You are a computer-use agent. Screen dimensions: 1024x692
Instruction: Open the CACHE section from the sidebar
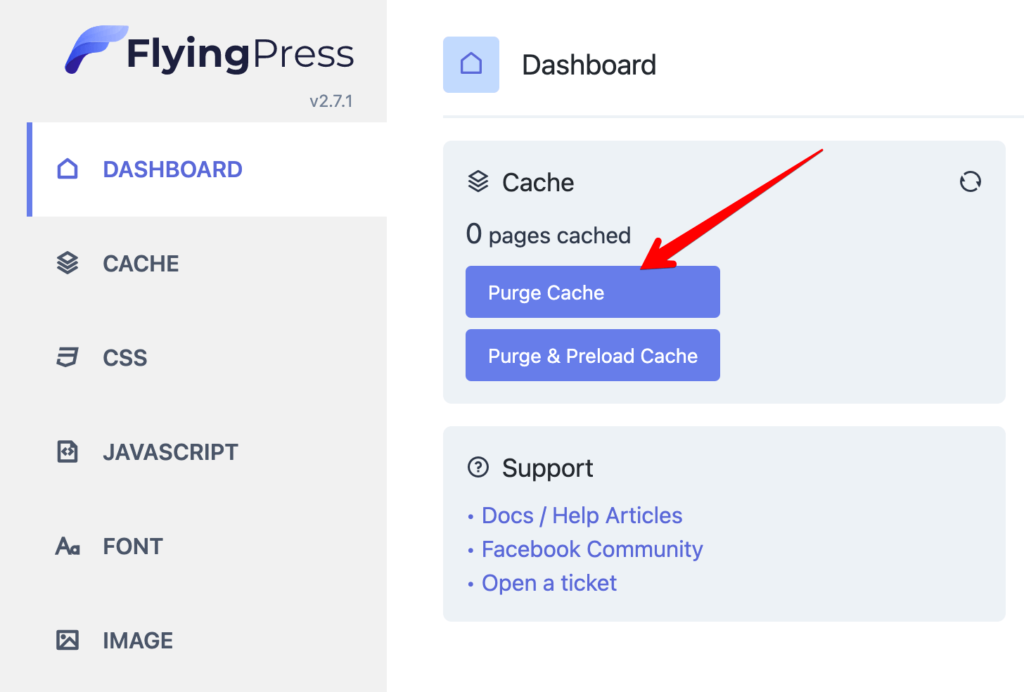pos(140,263)
